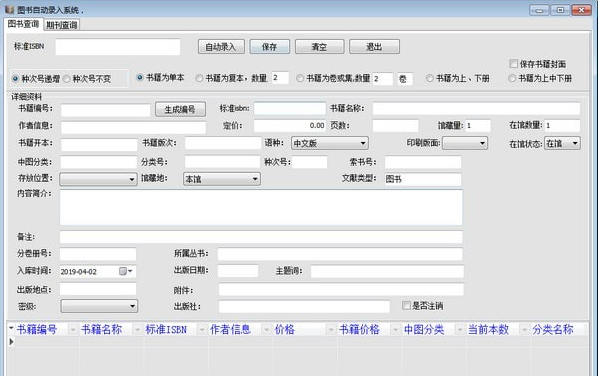Open the 密级 dropdown
The height and width of the screenshot is (376, 600).
click(x=99, y=306)
